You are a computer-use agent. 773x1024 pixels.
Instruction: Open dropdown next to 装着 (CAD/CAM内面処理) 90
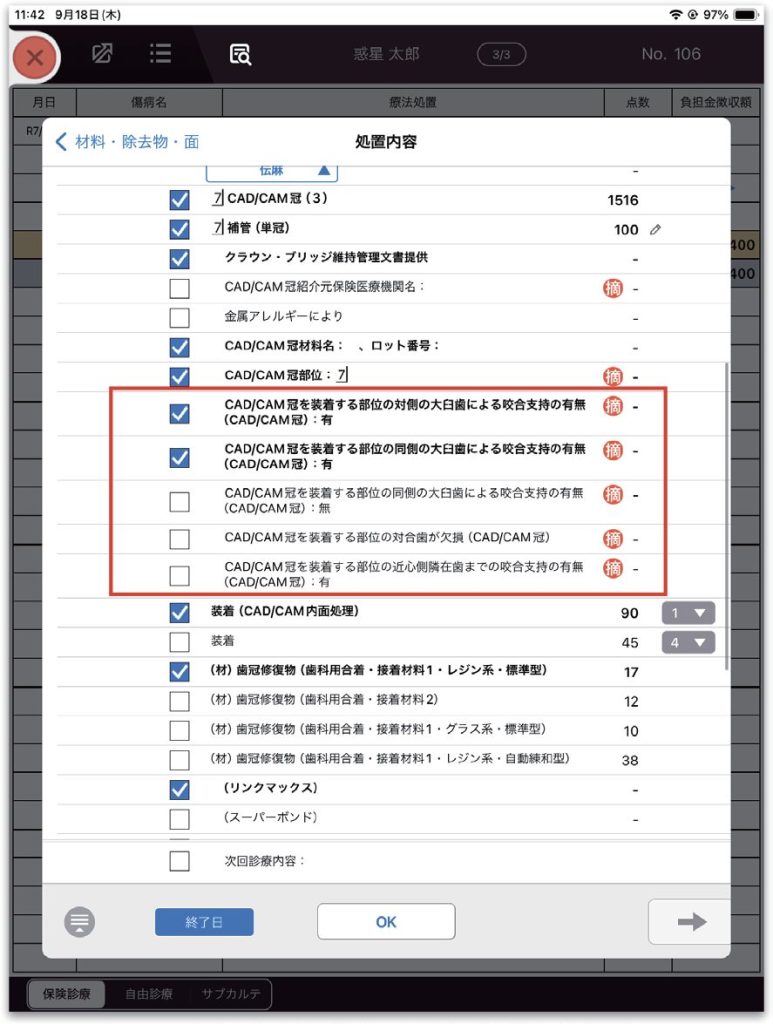click(x=687, y=613)
